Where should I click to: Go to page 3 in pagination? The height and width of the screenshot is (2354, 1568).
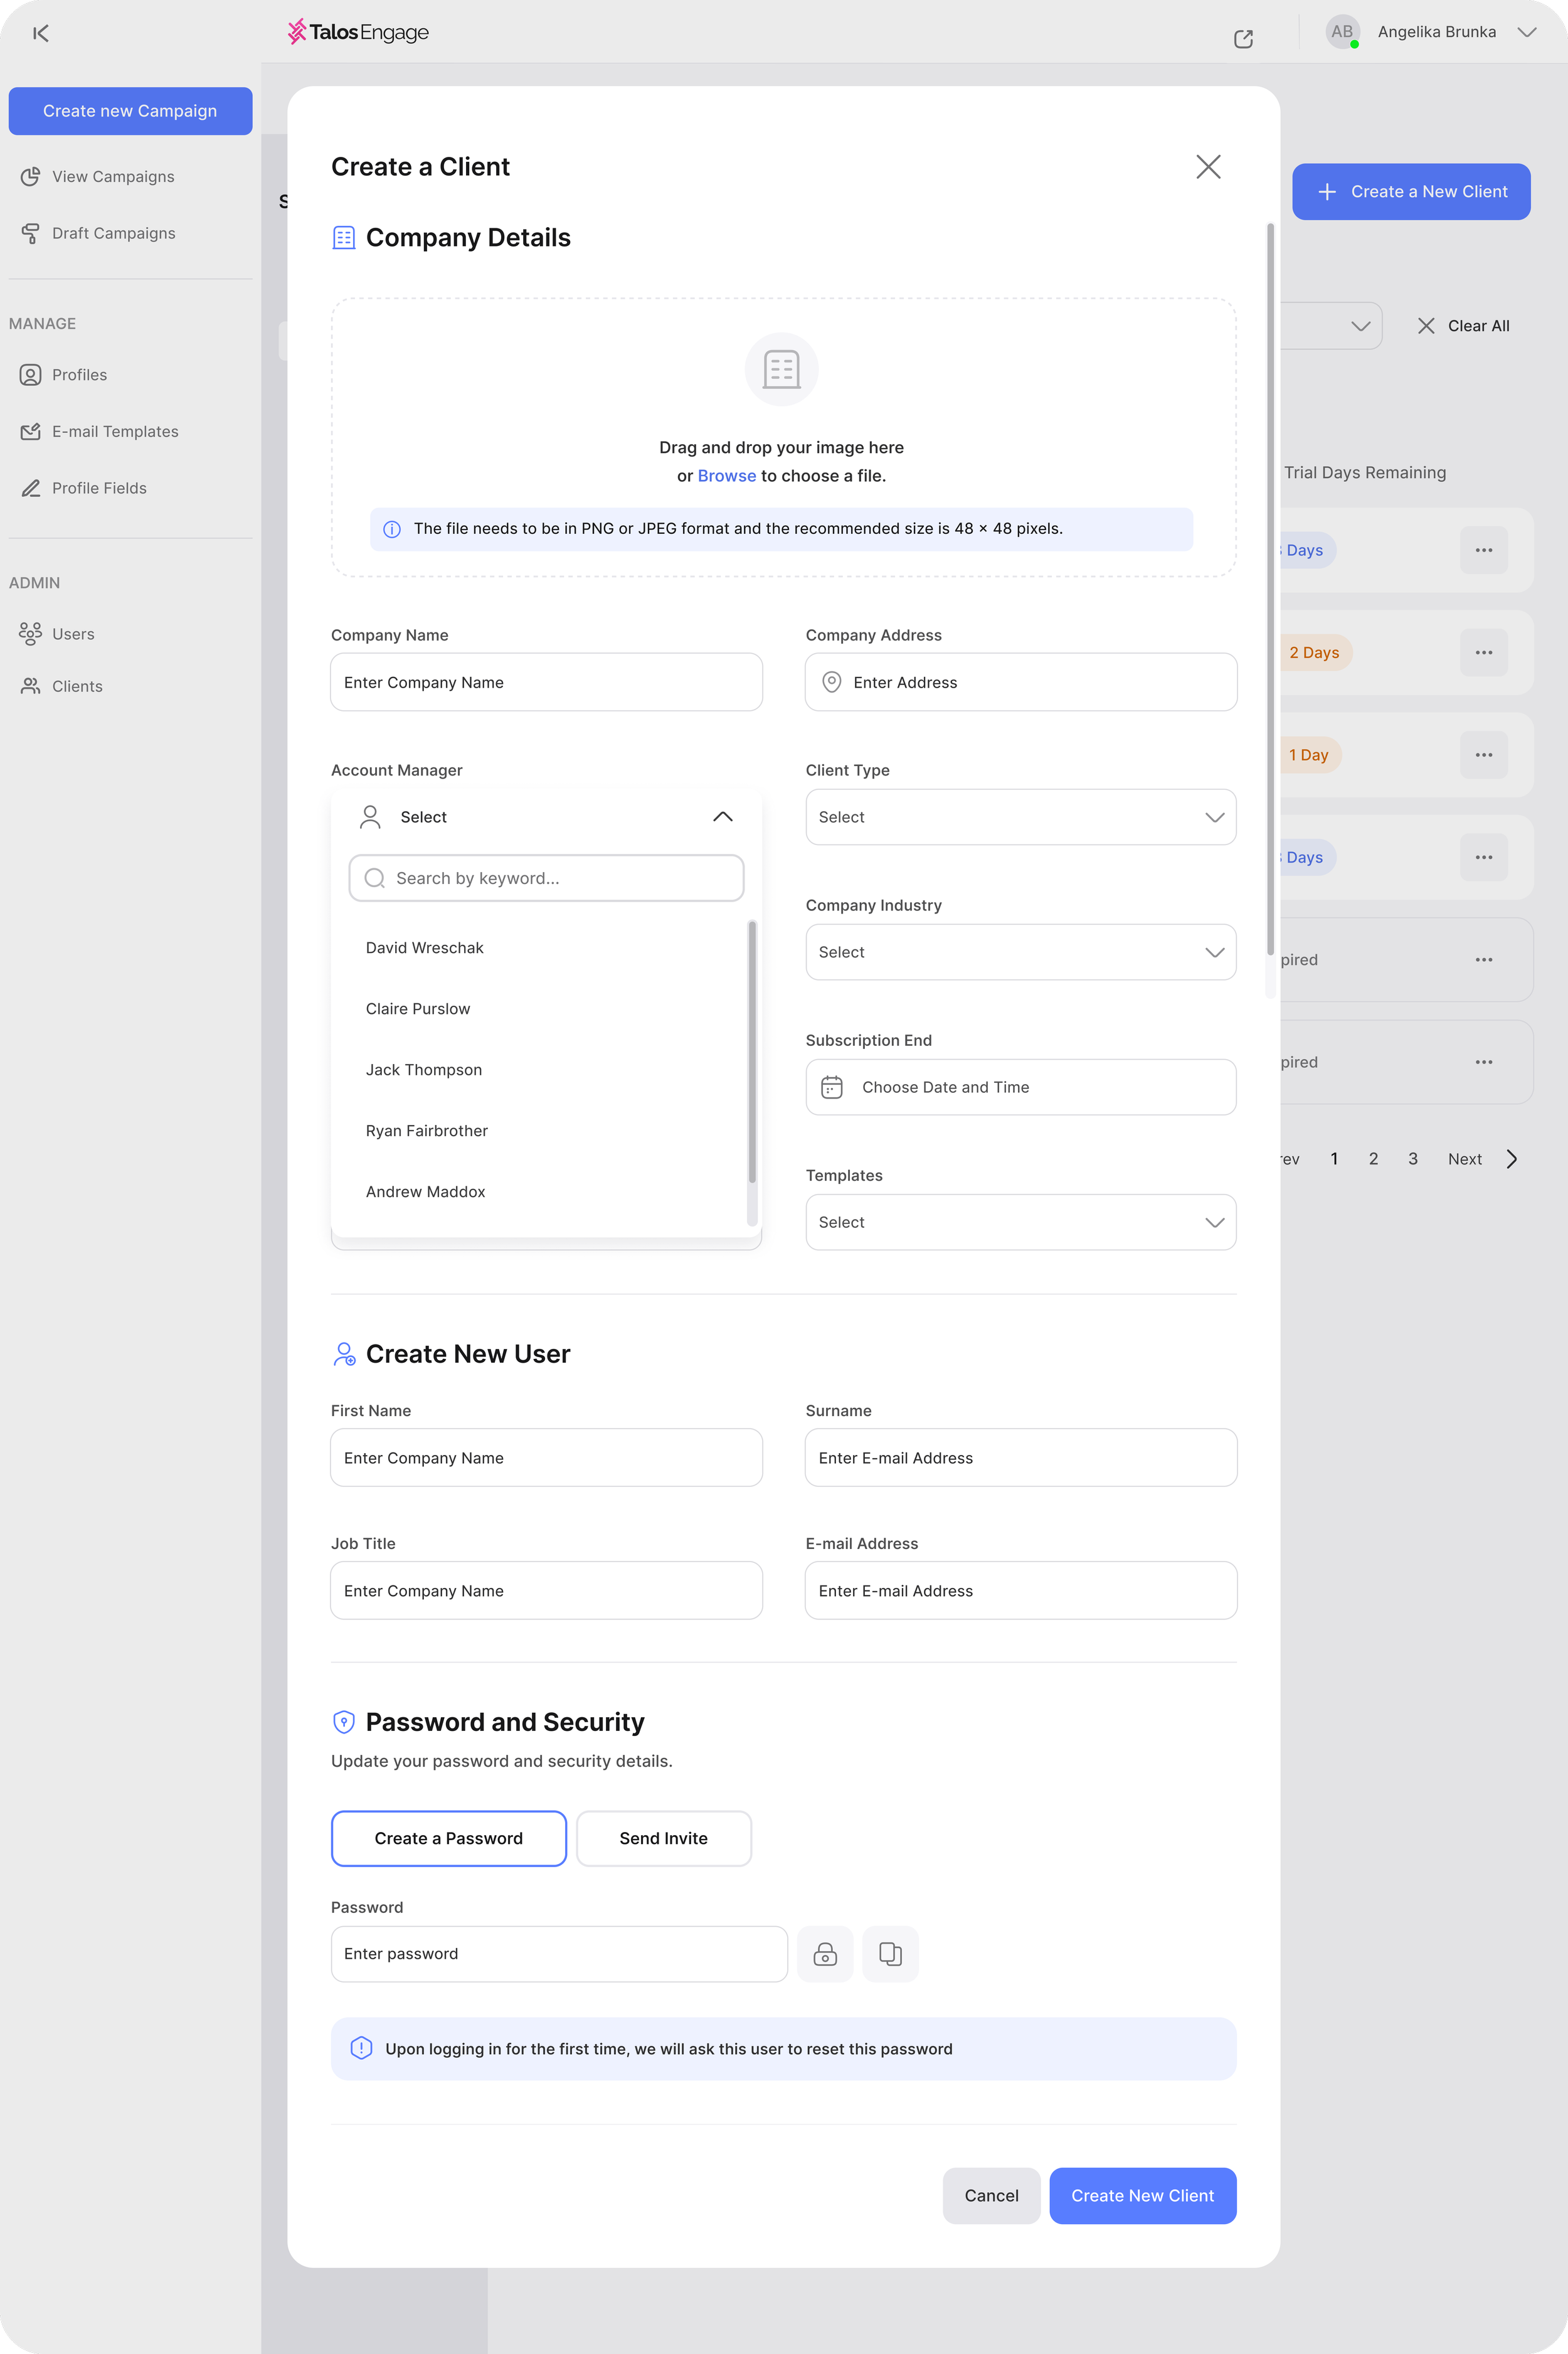point(1413,1159)
